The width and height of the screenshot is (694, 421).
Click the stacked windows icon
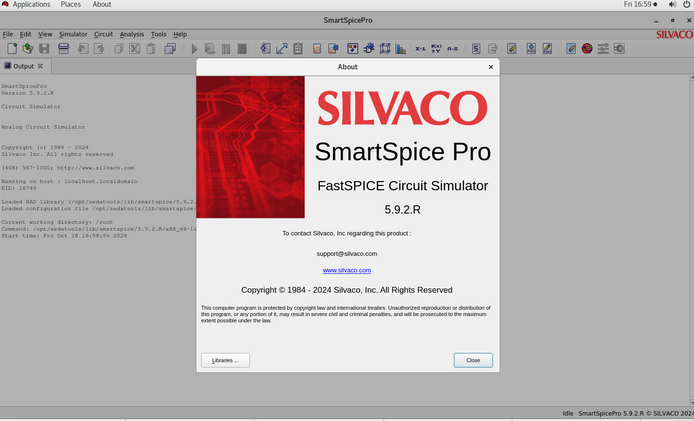tap(170, 49)
